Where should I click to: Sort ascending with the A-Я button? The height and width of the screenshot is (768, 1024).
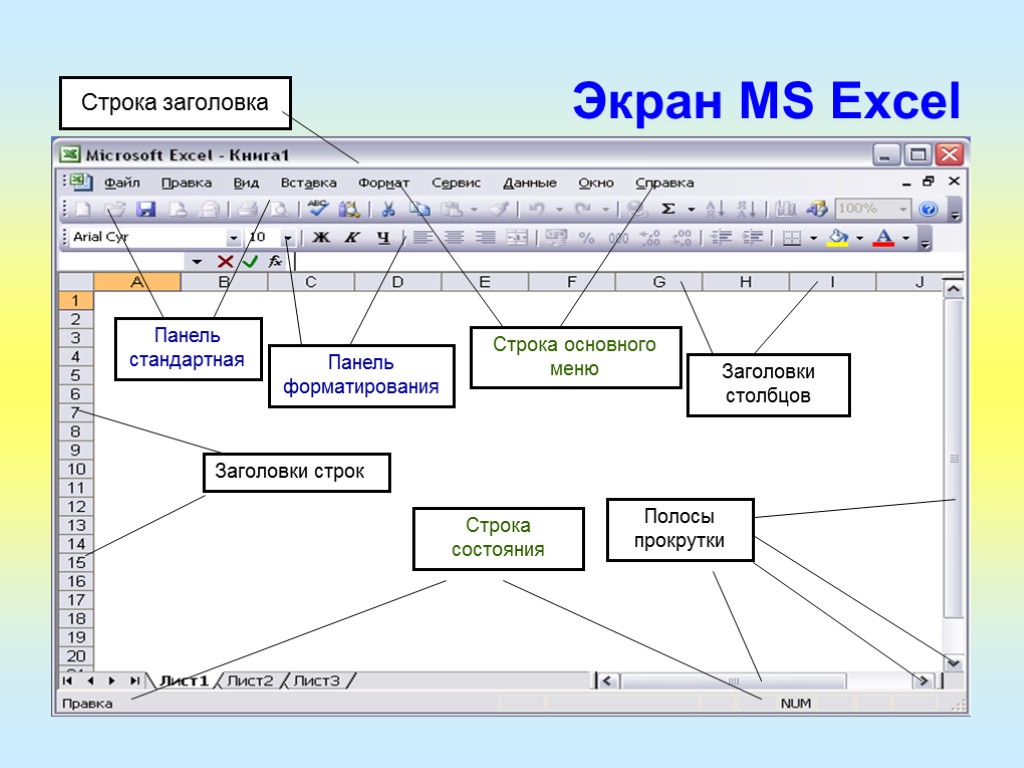coord(715,210)
